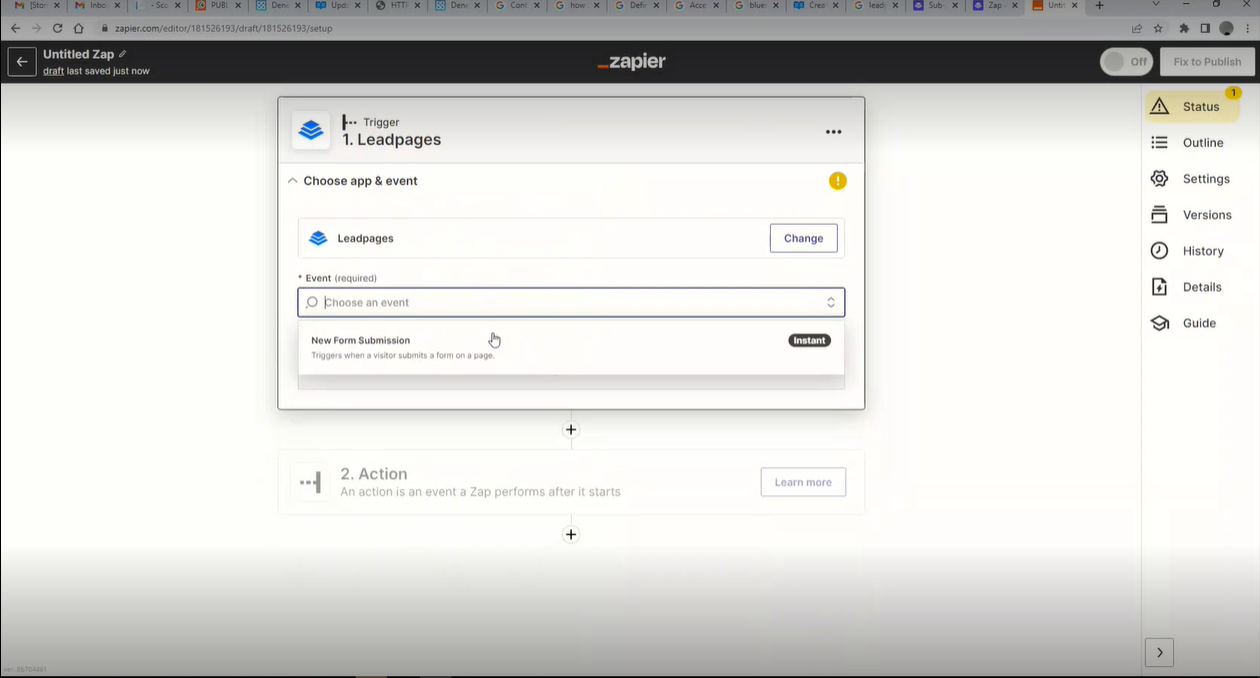Toggle the event dropdown arrows
This screenshot has width=1260, height=678.
830,302
